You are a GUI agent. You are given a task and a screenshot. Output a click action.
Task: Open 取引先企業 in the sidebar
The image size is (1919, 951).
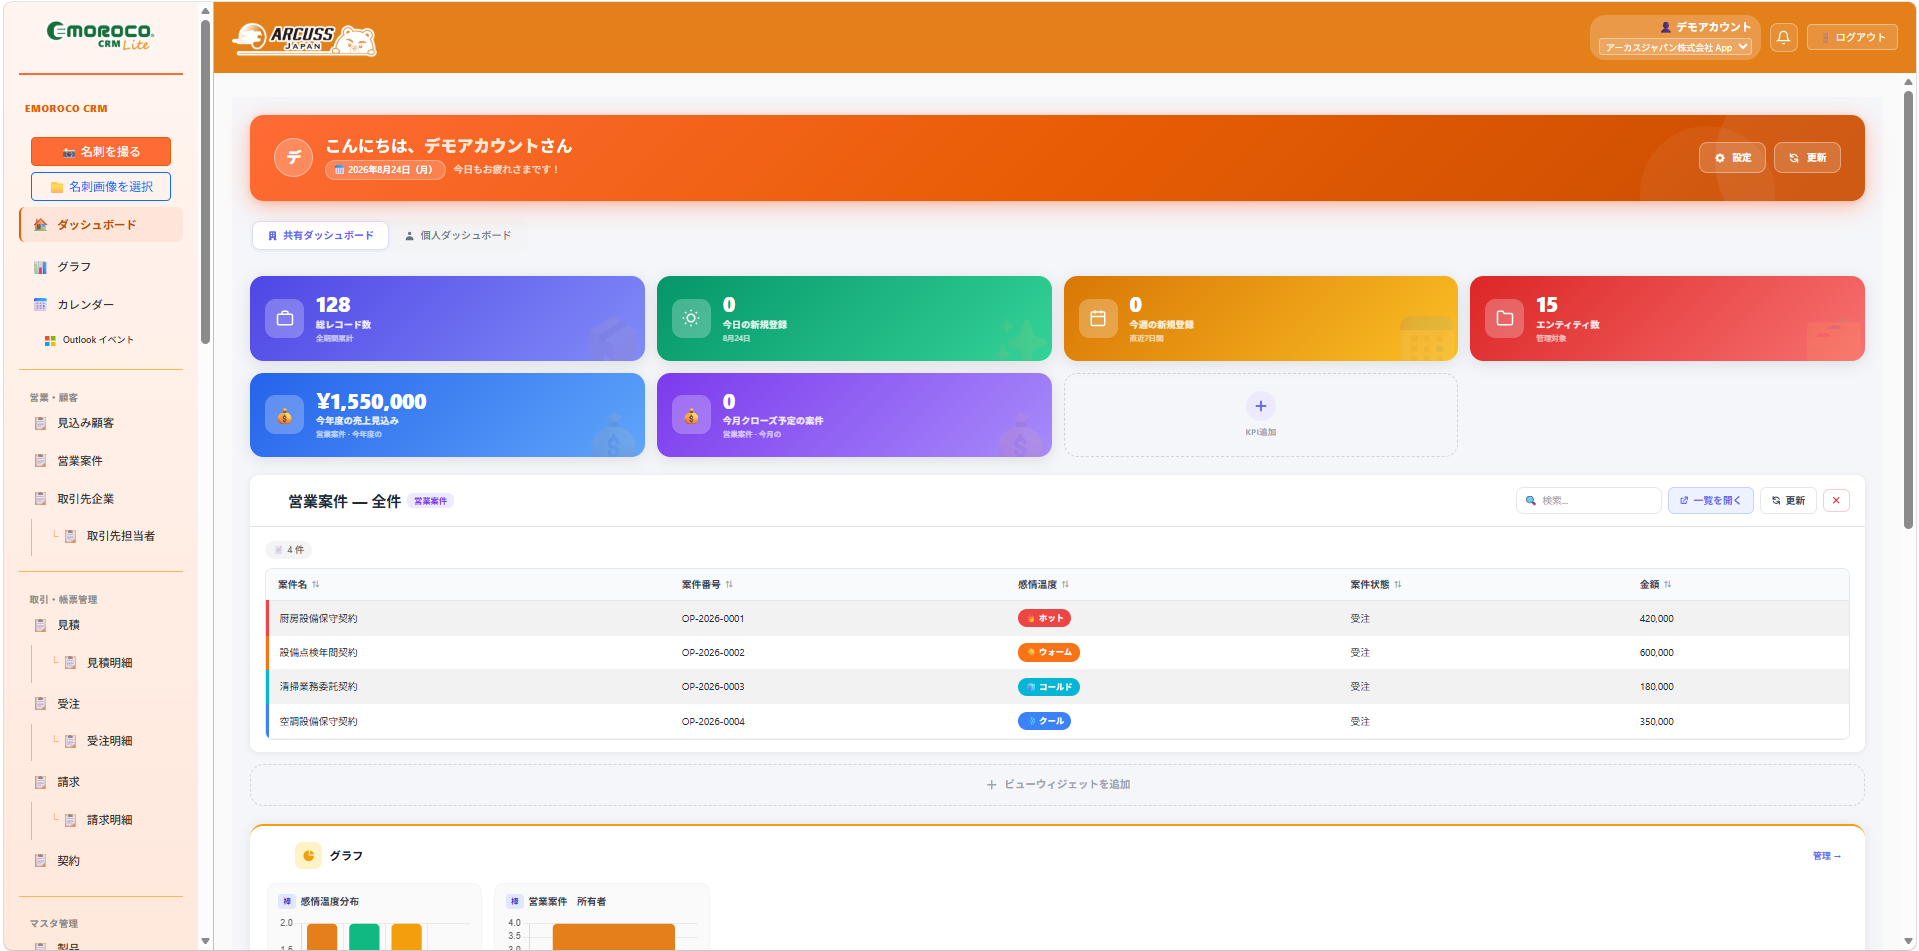coord(85,499)
